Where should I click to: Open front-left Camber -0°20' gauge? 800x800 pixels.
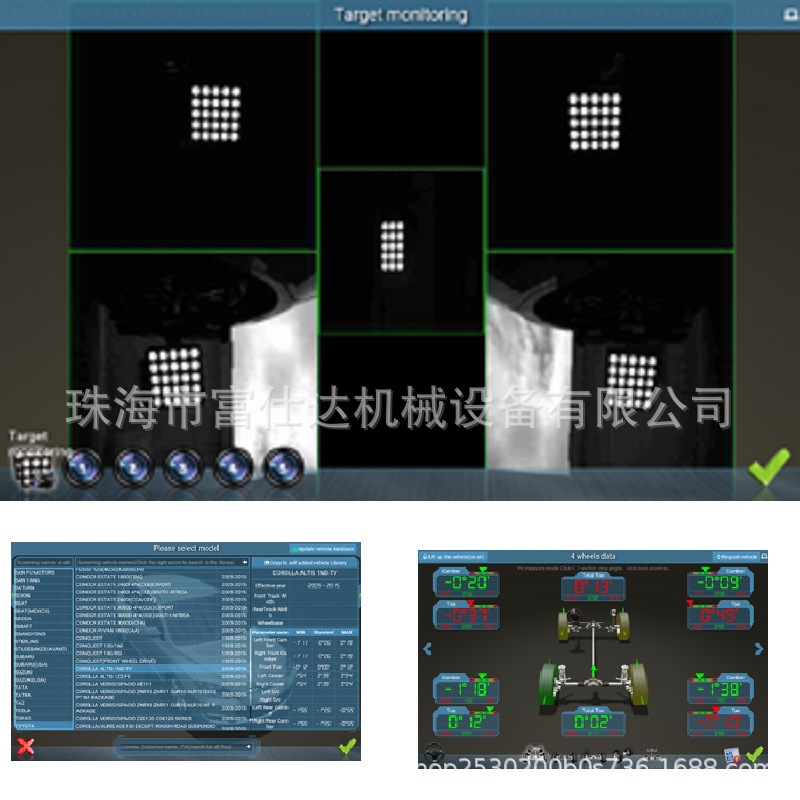tap(466, 582)
